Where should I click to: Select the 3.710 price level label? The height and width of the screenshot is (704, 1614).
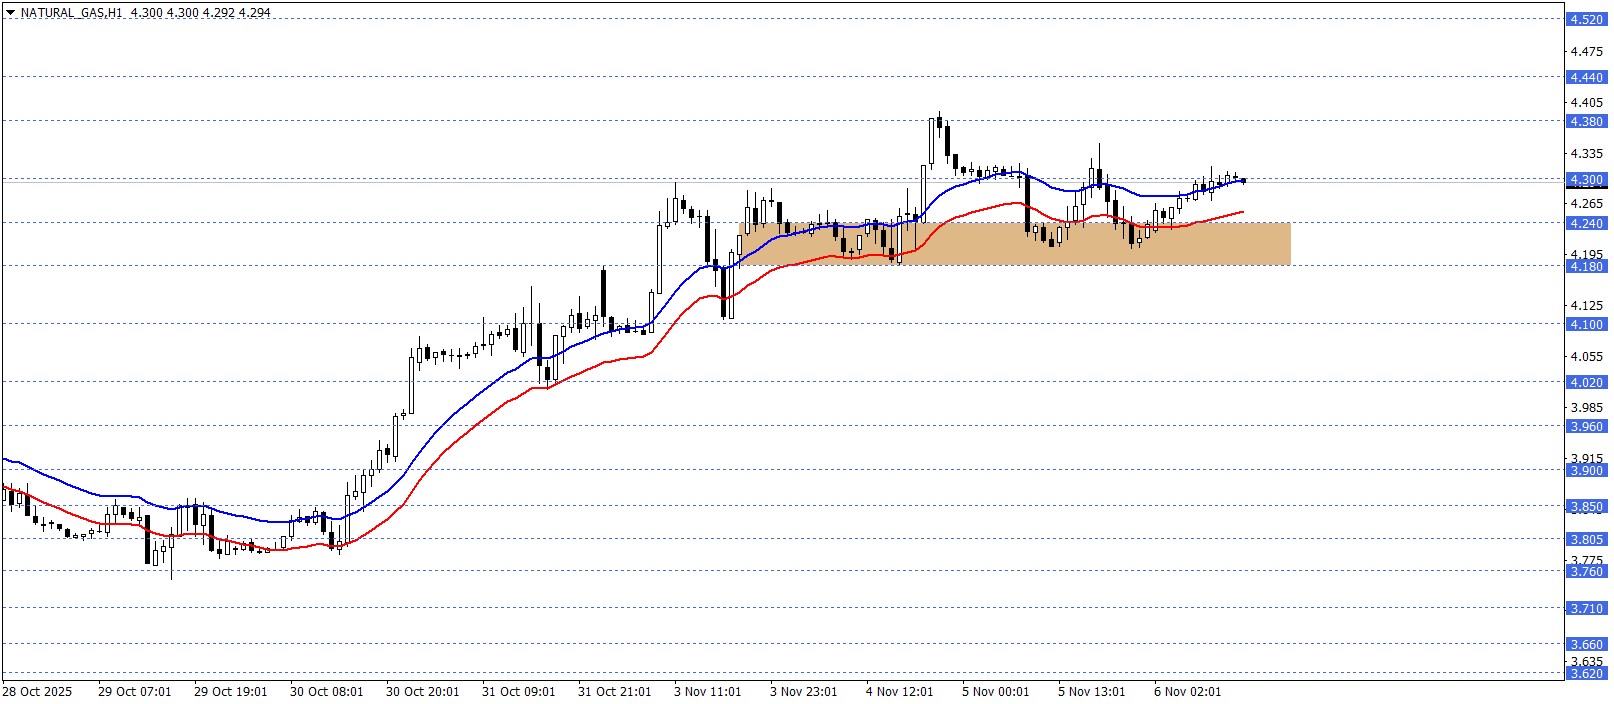(x=1585, y=609)
